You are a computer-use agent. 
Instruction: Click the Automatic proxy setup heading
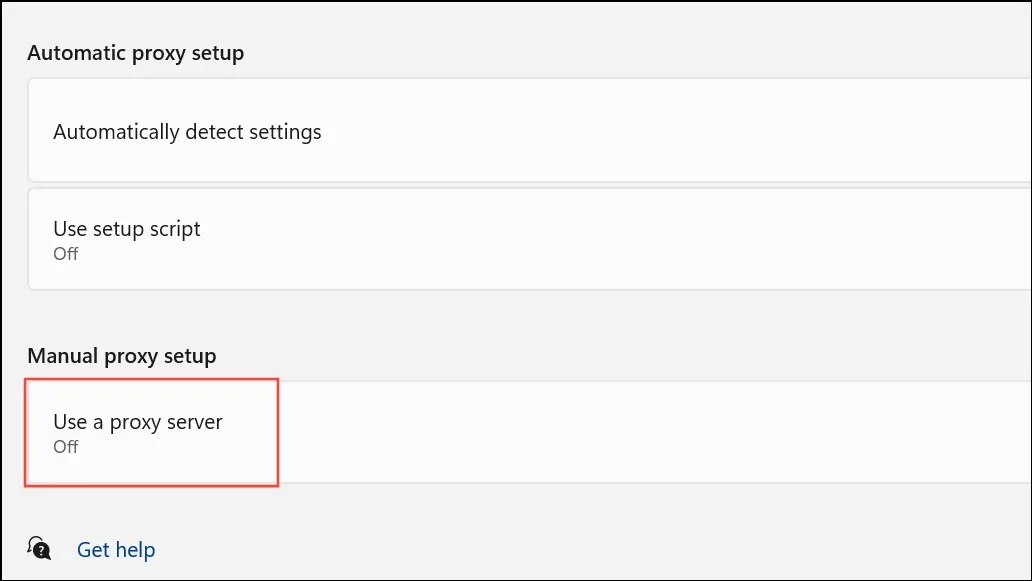[x=136, y=53]
